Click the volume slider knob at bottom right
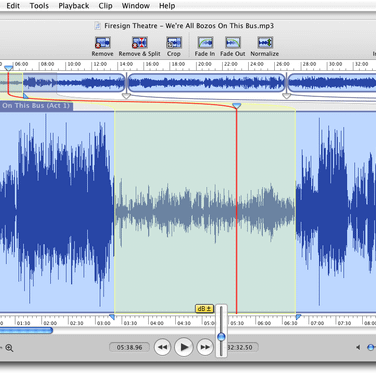 pos(371,347)
